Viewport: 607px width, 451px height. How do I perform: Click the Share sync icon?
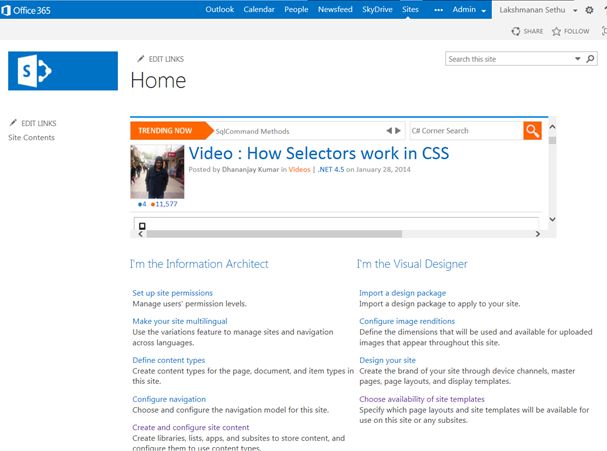point(516,31)
